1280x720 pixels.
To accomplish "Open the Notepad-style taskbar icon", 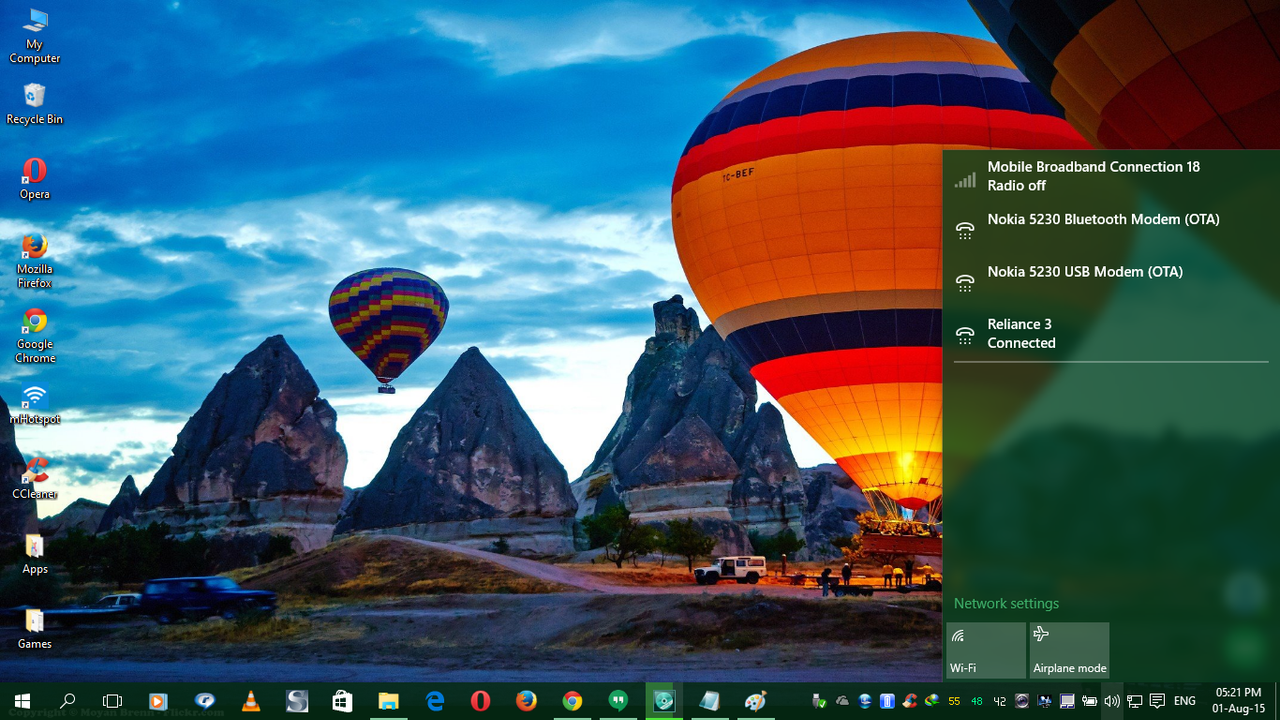I will pyautogui.click(x=709, y=701).
